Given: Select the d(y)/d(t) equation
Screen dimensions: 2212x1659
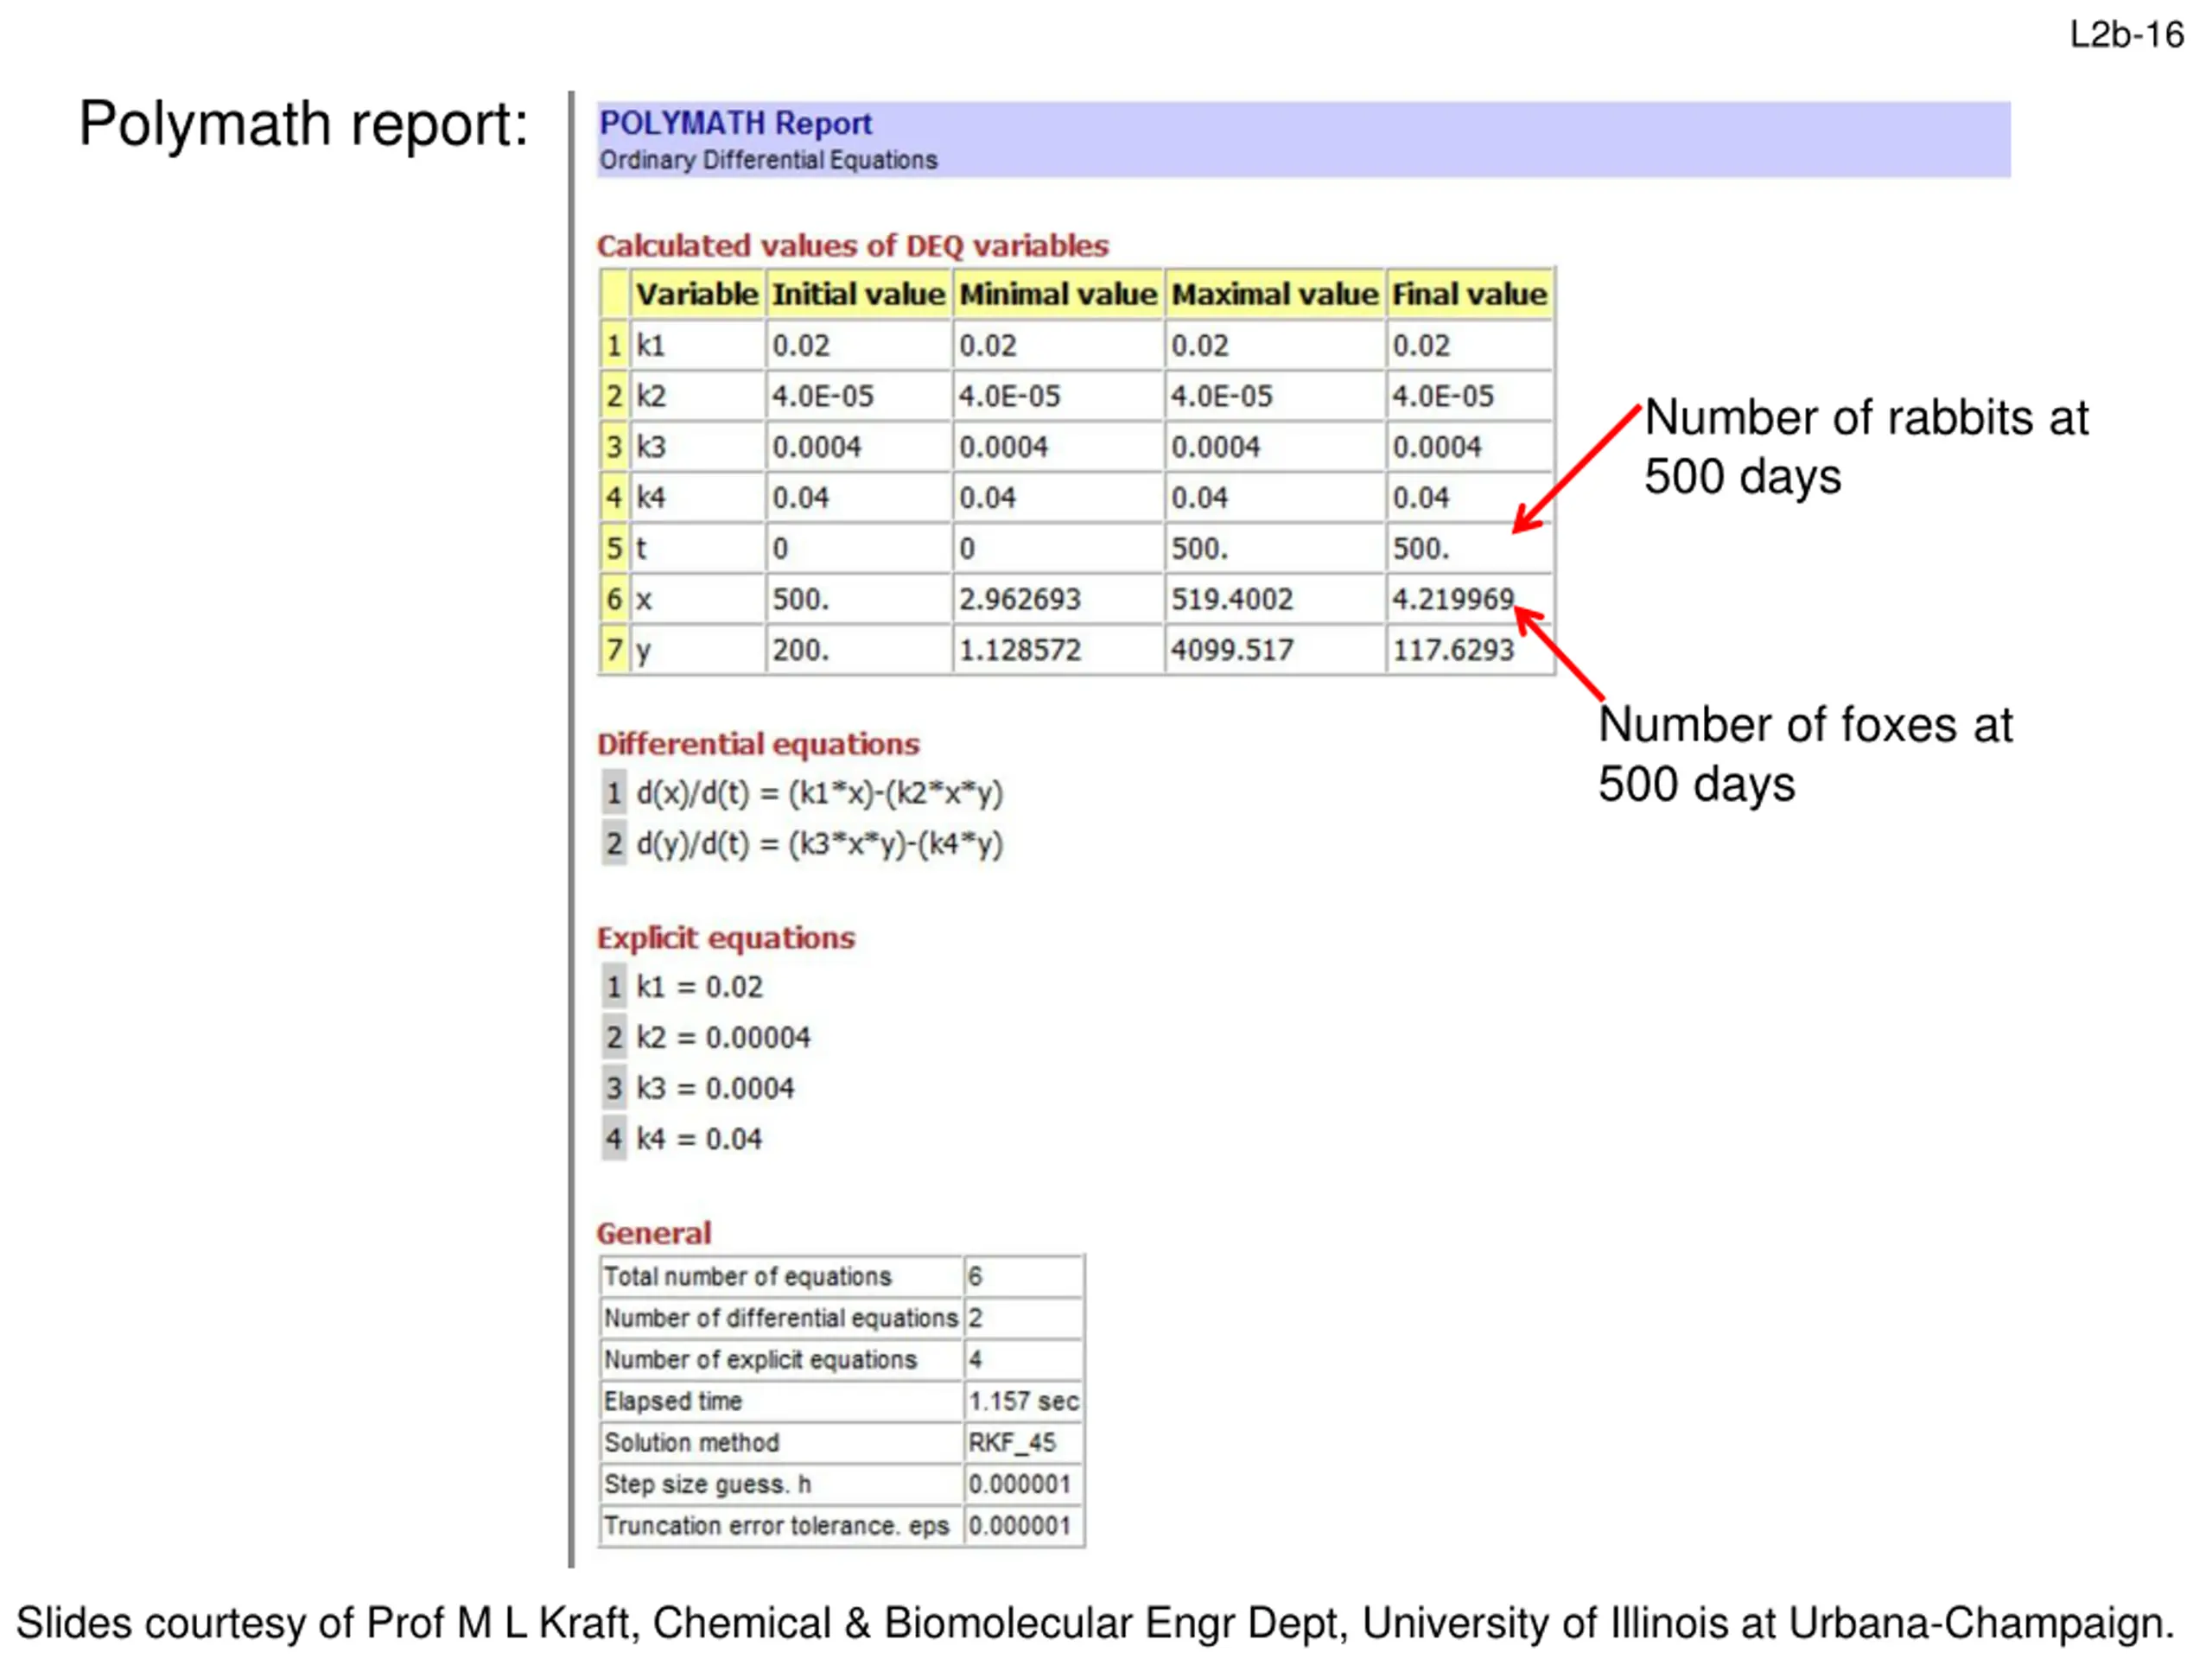Looking at the screenshot, I should point(820,844).
